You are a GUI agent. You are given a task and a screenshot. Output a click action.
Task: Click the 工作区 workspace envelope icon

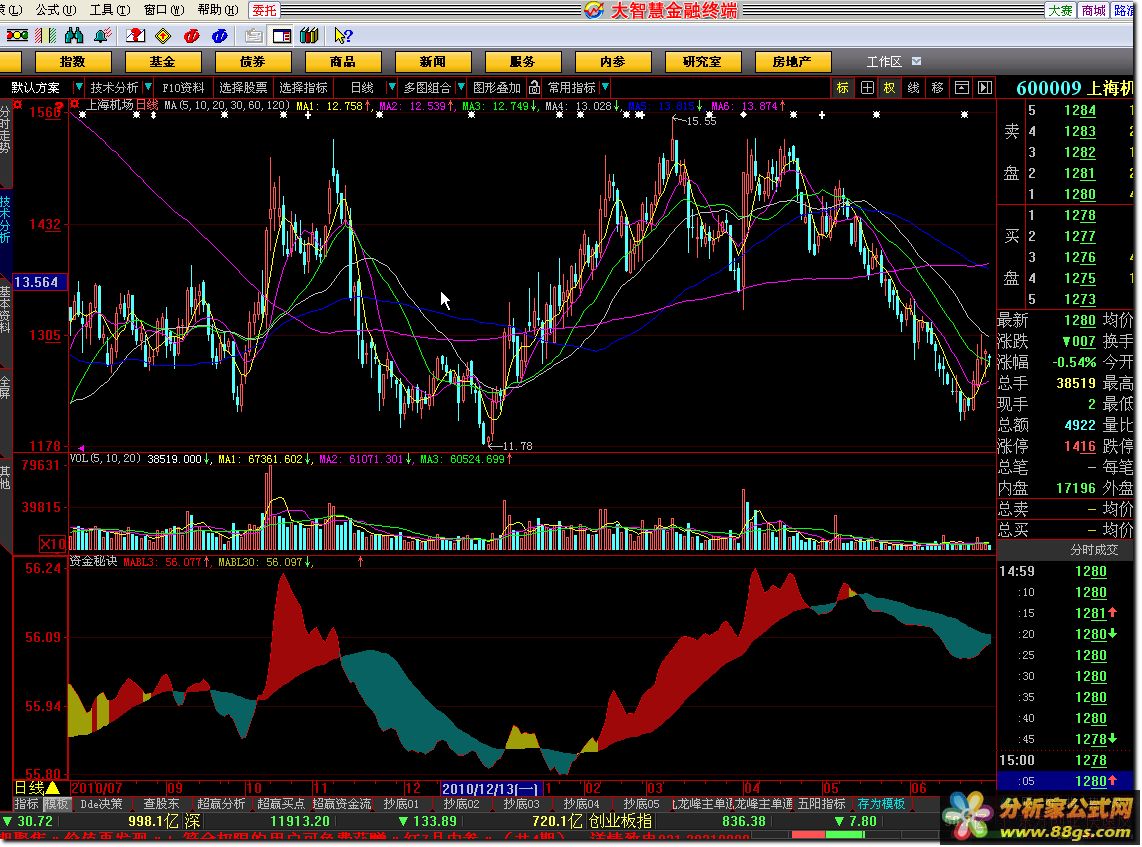pyautogui.click(x=916, y=61)
